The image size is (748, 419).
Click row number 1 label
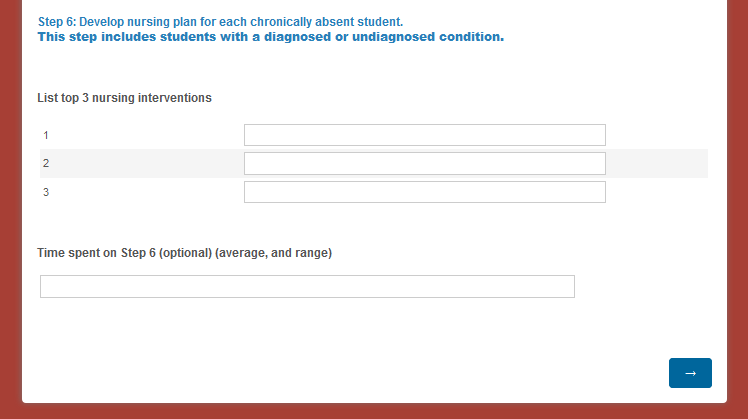(x=46, y=135)
